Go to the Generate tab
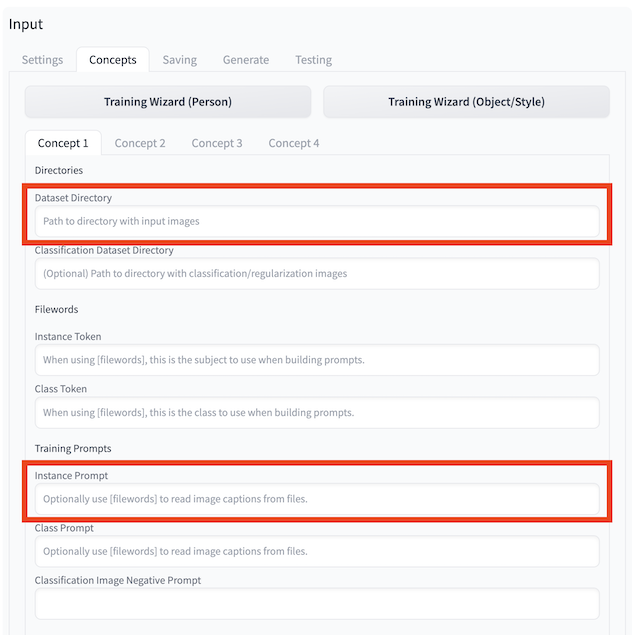 point(246,60)
